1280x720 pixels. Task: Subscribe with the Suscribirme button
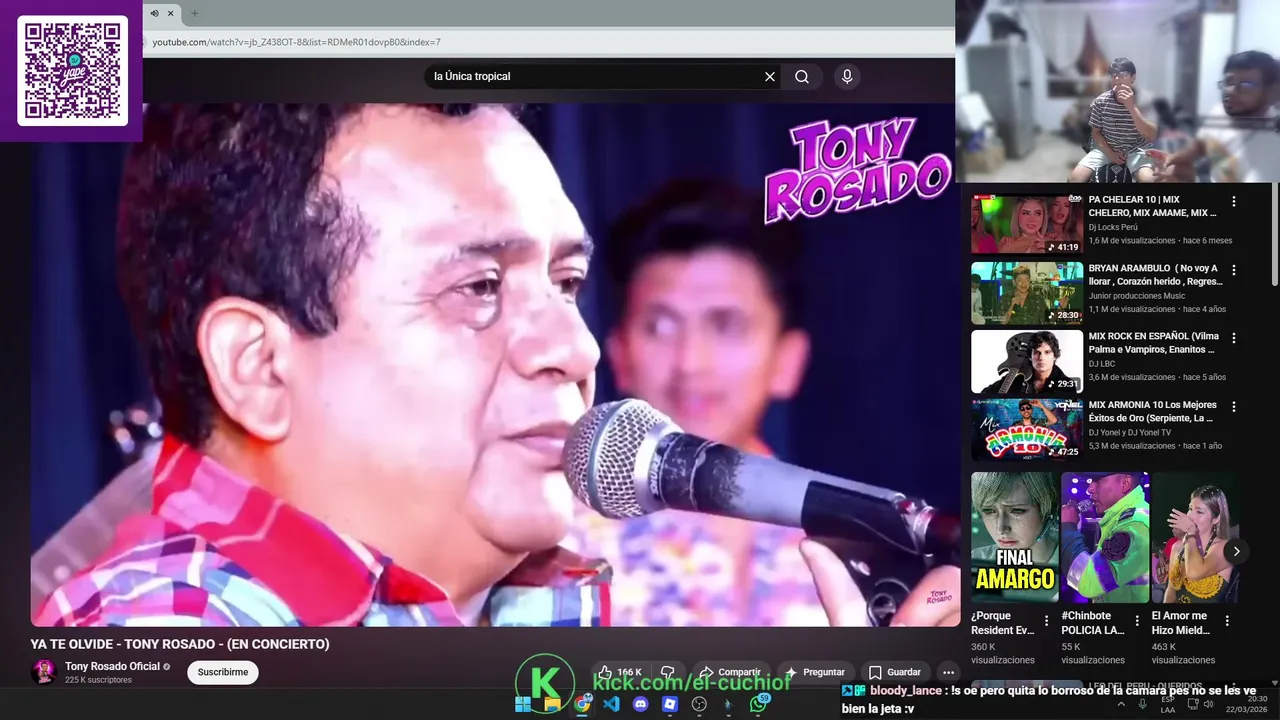(x=223, y=672)
